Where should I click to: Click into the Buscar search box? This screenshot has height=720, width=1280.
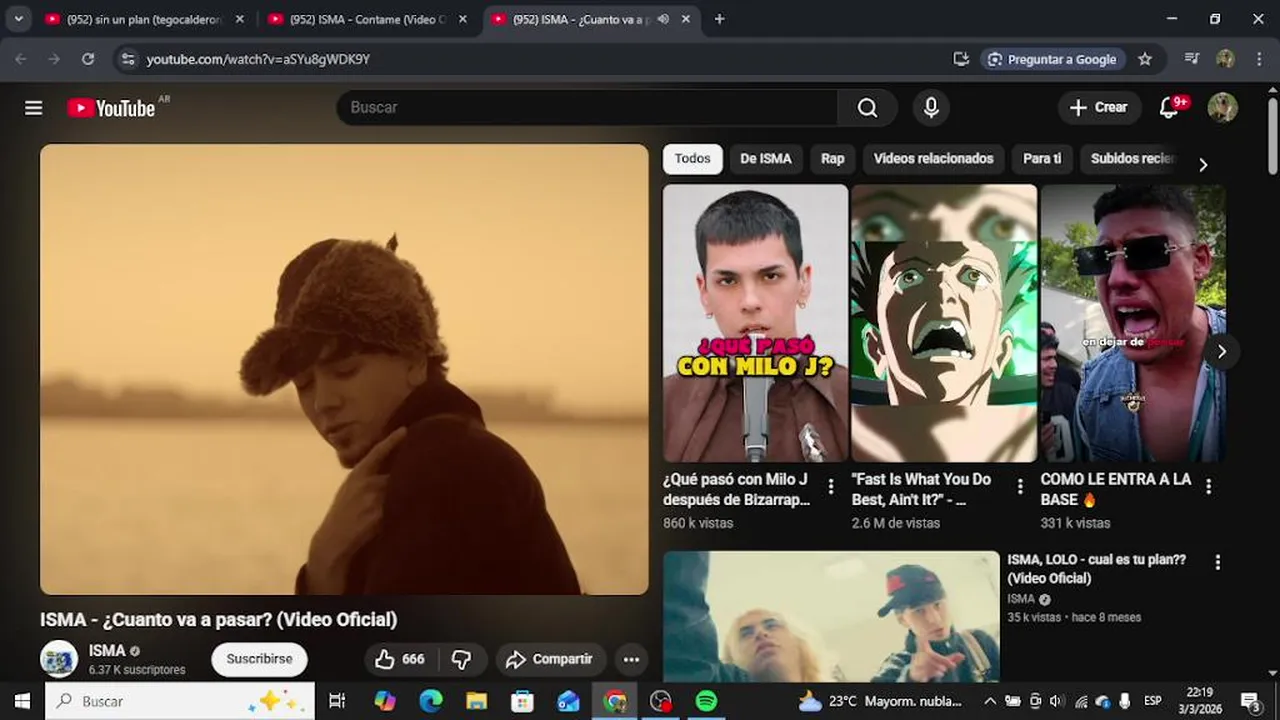587,108
